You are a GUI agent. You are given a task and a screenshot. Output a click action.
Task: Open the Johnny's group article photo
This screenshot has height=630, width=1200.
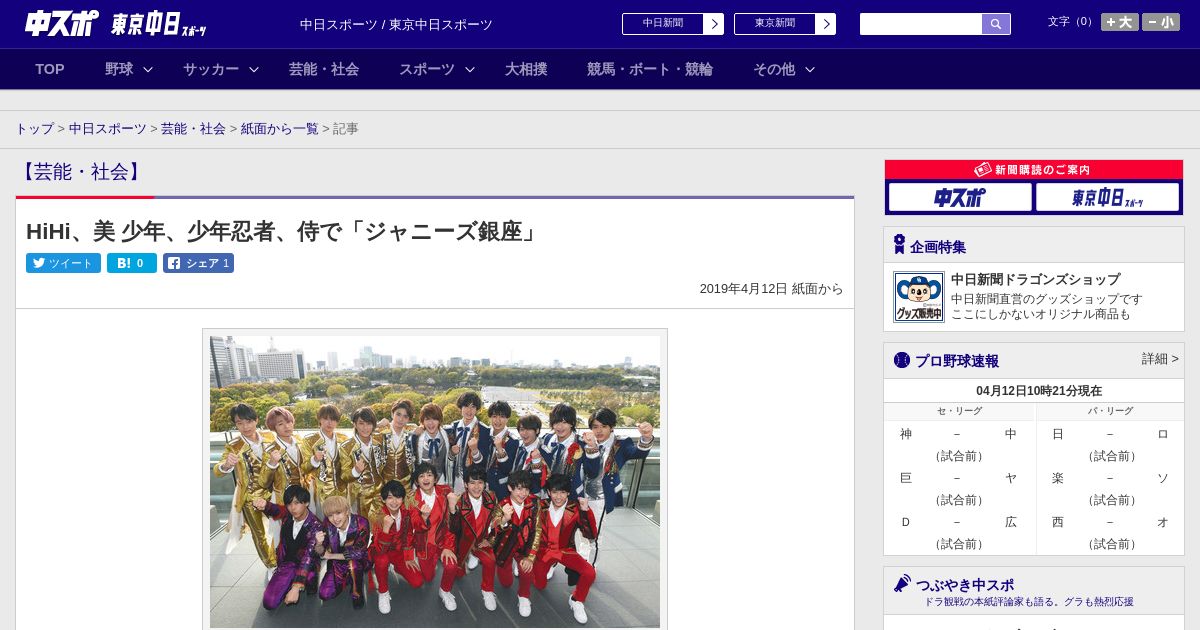435,481
